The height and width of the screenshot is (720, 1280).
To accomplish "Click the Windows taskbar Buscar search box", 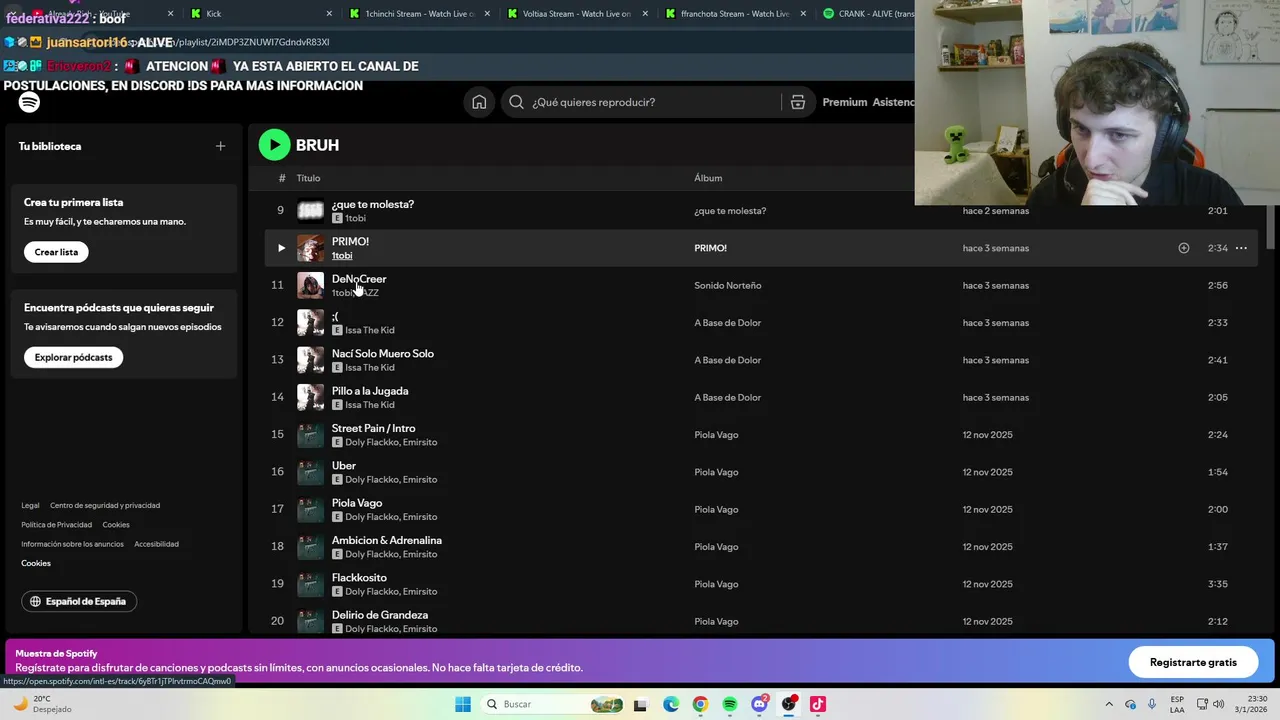I will point(552,704).
